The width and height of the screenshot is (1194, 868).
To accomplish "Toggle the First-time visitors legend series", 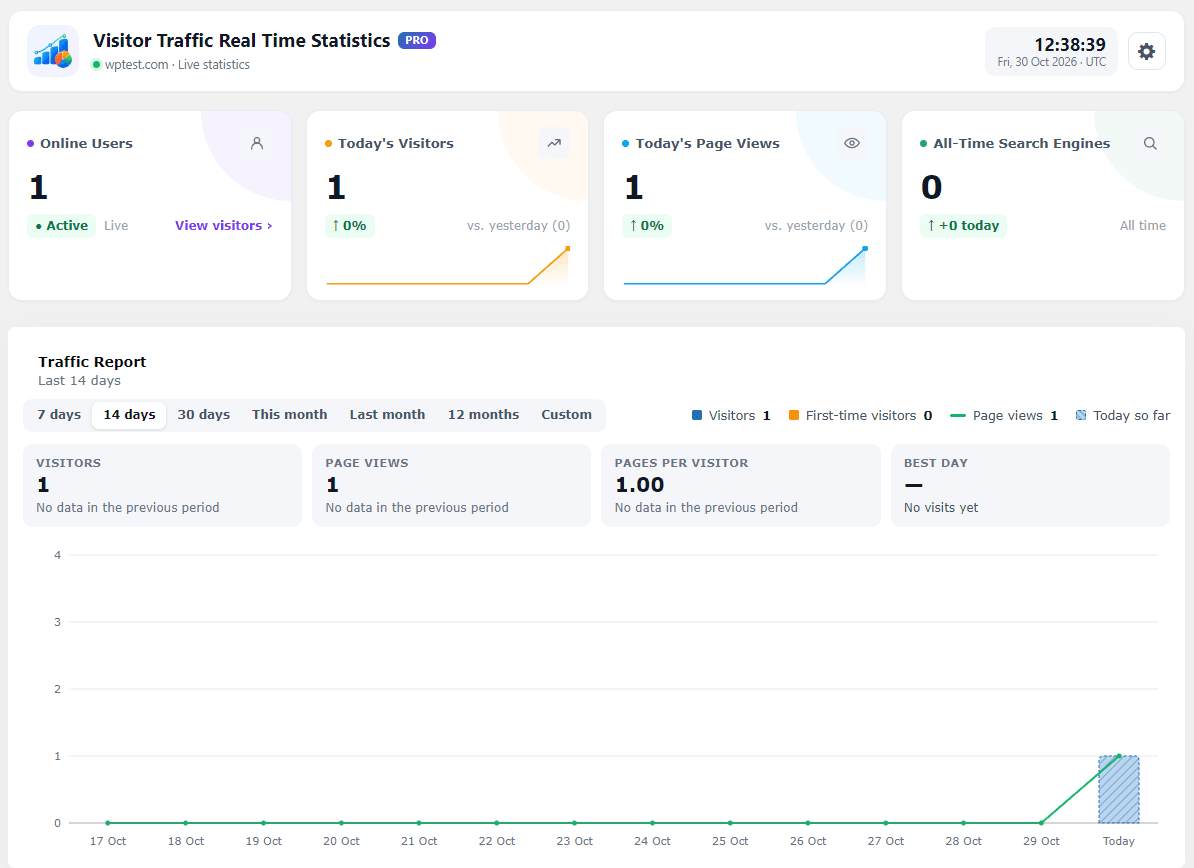I will pyautogui.click(x=860, y=415).
